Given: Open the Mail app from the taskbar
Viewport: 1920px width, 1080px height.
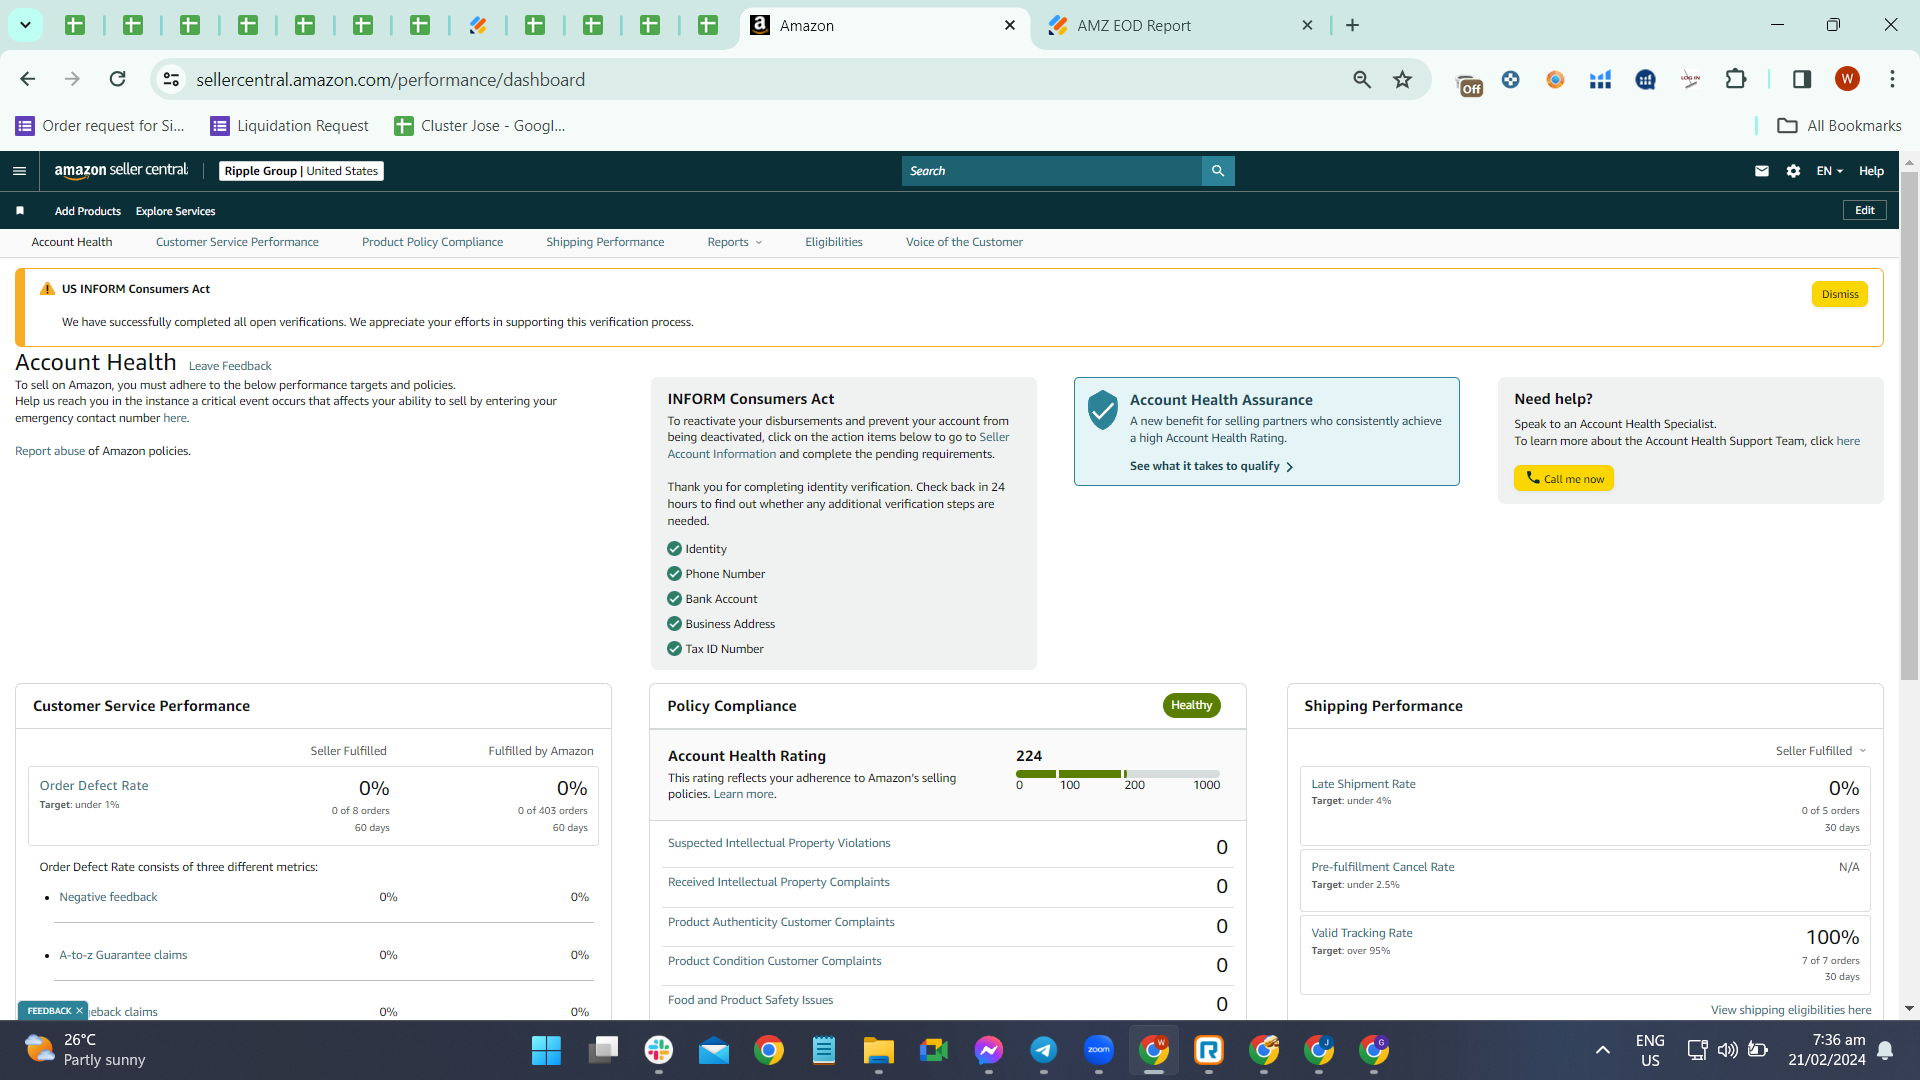Looking at the screenshot, I should [x=714, y=1050].
